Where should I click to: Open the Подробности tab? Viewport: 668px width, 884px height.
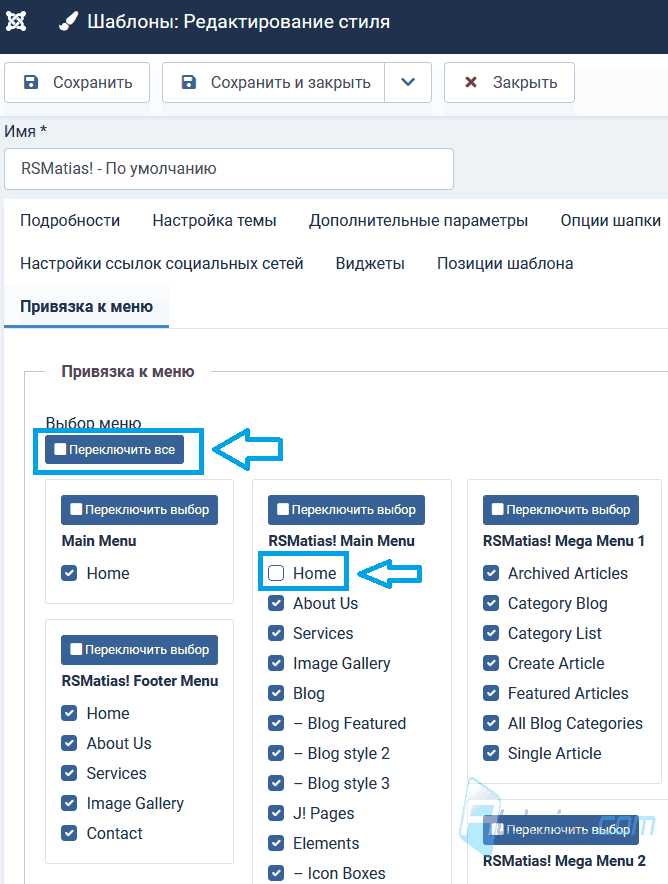70,220
